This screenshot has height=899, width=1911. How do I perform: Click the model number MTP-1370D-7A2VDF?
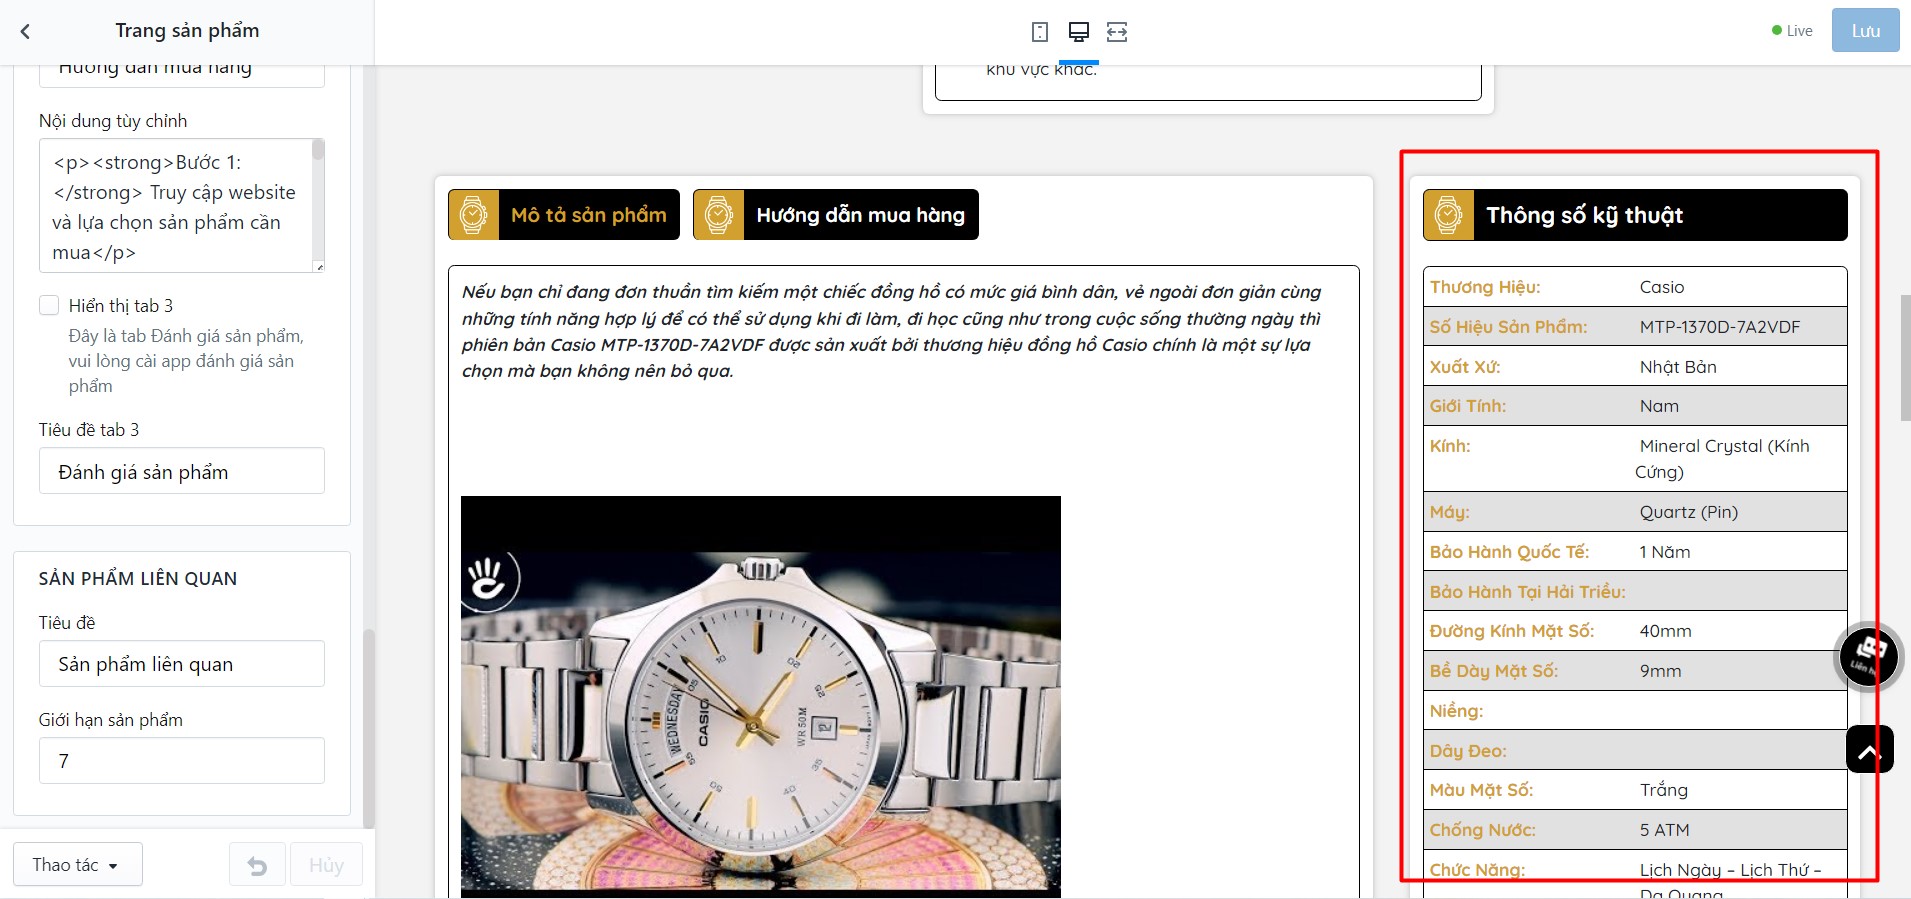click(x=1719, y=327)
